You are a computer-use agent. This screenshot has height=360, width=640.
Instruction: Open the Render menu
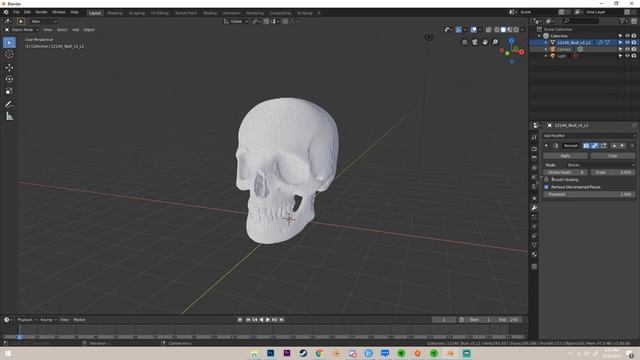(41, 12)
